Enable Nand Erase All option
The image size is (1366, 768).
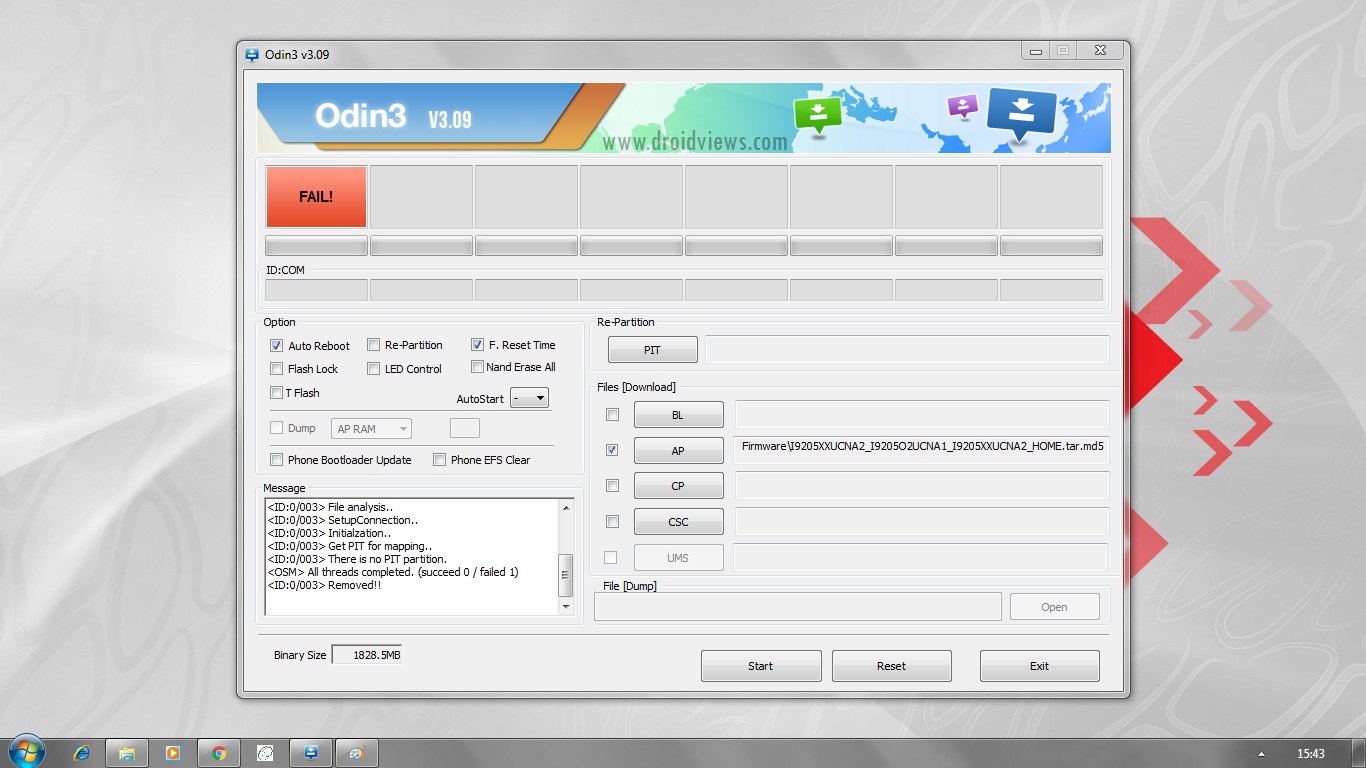[x=477, y=367]
